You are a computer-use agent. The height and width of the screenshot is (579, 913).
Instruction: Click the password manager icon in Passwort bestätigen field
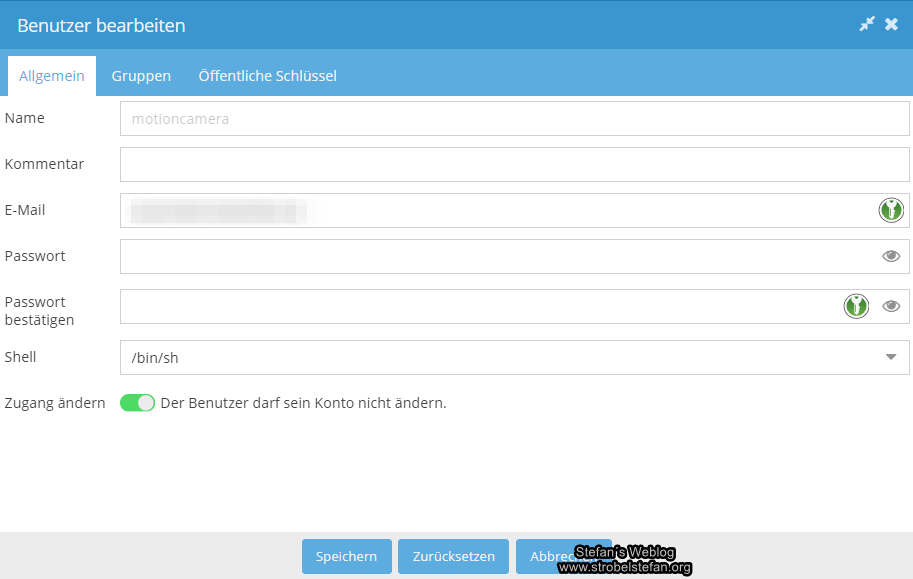pyautogui.click(x=855, y=306)
